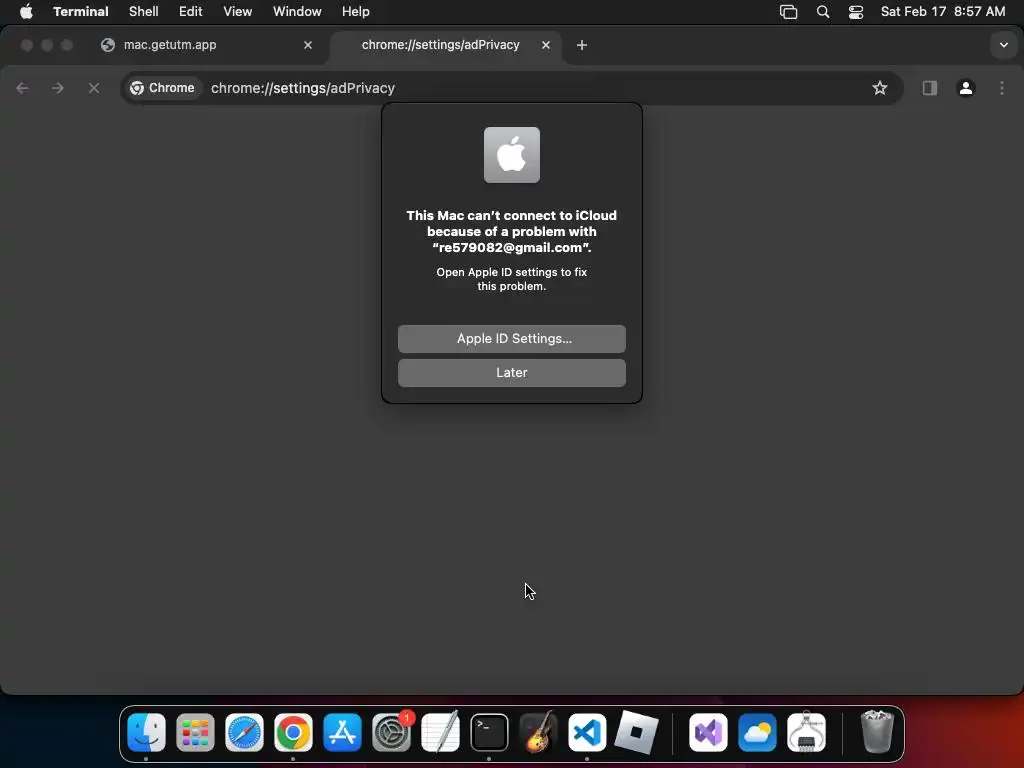Open System Settings with badge in dock
The height and width of the screenshot is (768, 1024).
coord(392,732)
